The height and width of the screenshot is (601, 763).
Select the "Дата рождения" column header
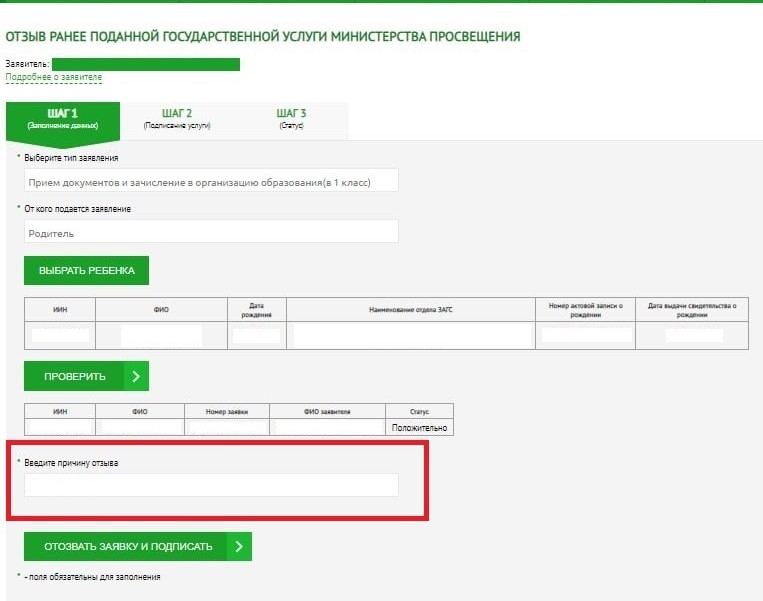pyautogui.click(x=256, y=309)
